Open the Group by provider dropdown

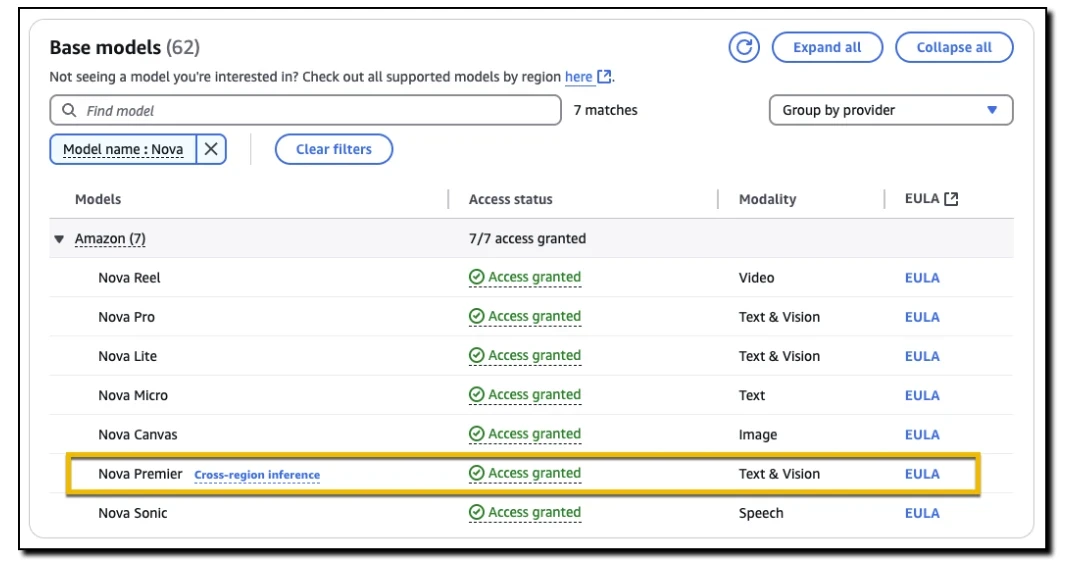point(890,110)
